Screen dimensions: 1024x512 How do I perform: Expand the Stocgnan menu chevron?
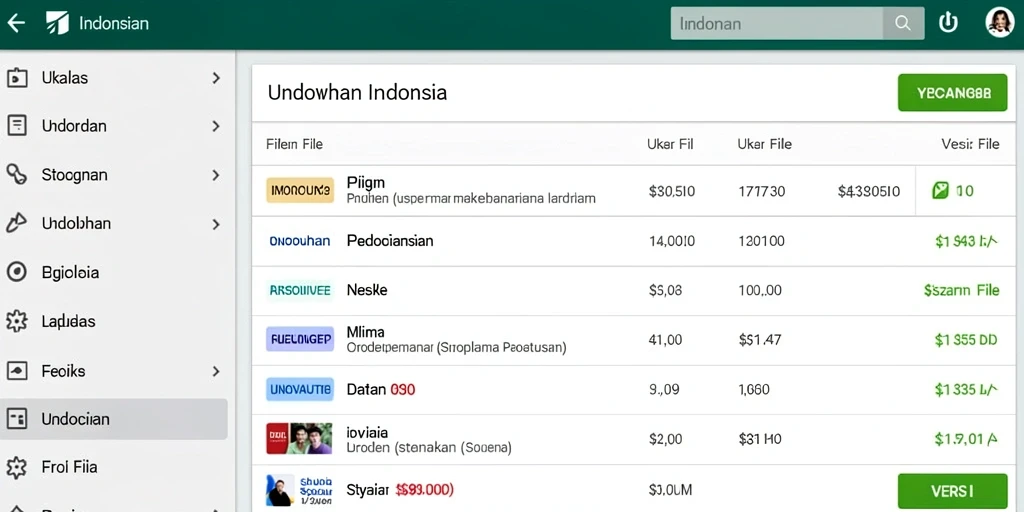pyautogui.click(x=216, y=175)
